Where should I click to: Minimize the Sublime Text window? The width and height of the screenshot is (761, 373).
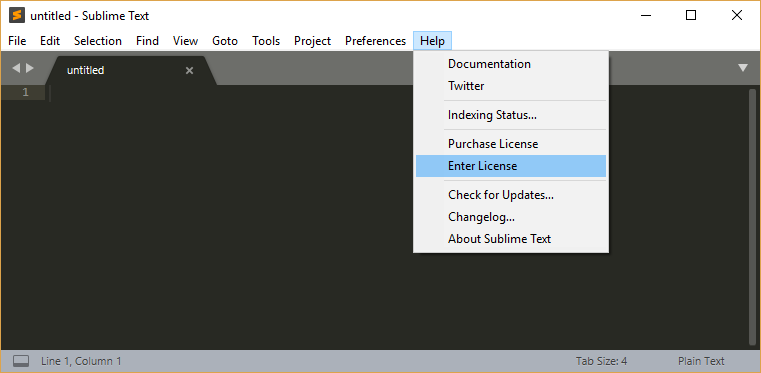click(645, 16)
